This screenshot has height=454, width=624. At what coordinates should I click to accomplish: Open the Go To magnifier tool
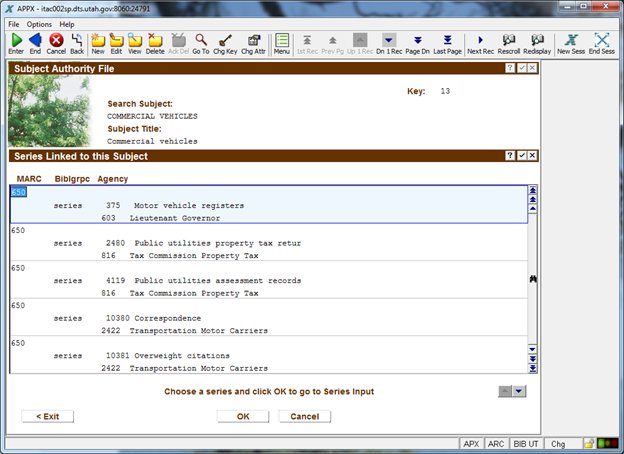pos(201,42)
